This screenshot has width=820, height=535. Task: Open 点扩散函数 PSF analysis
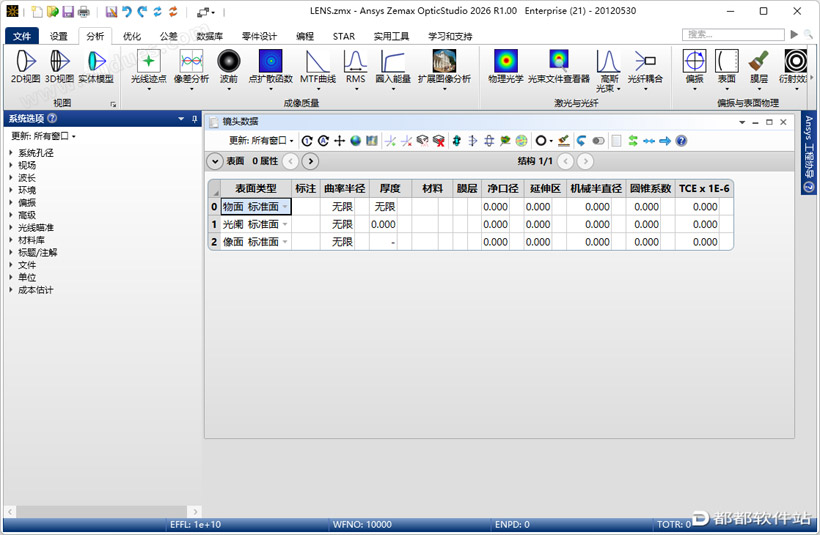click(270, 70)
